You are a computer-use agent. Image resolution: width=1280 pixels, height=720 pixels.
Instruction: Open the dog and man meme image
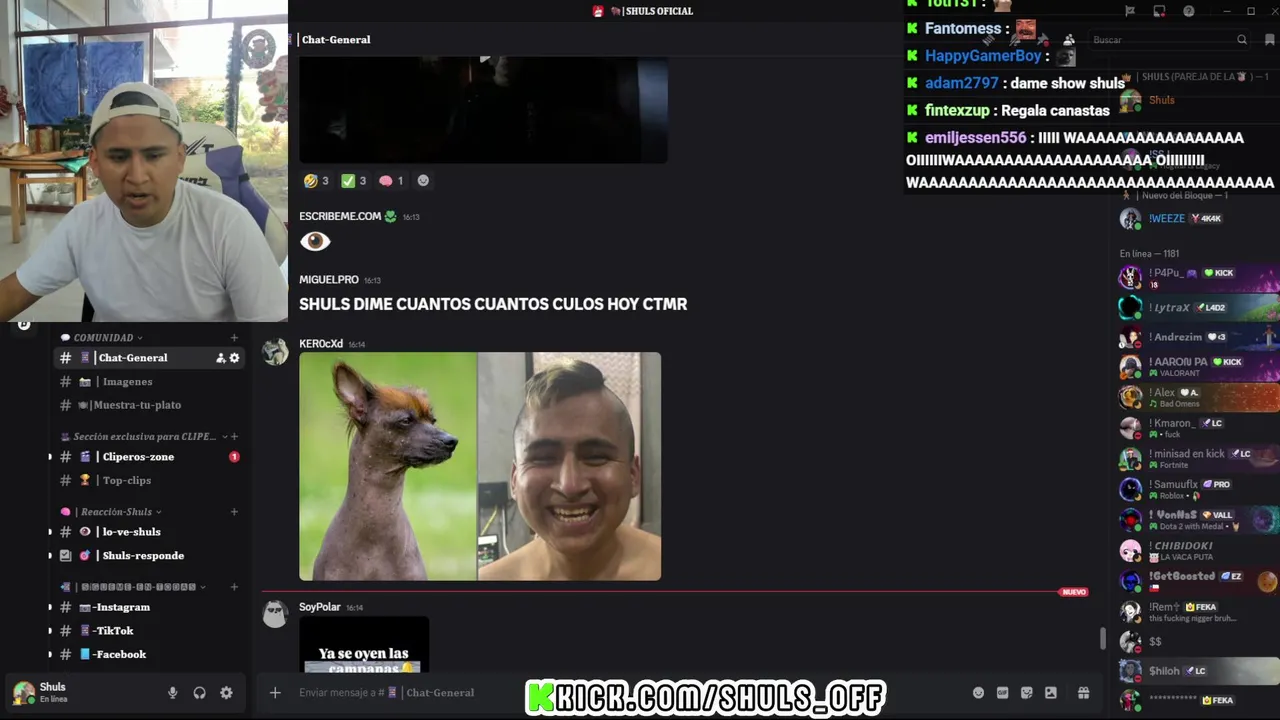[x=480, y=466]
